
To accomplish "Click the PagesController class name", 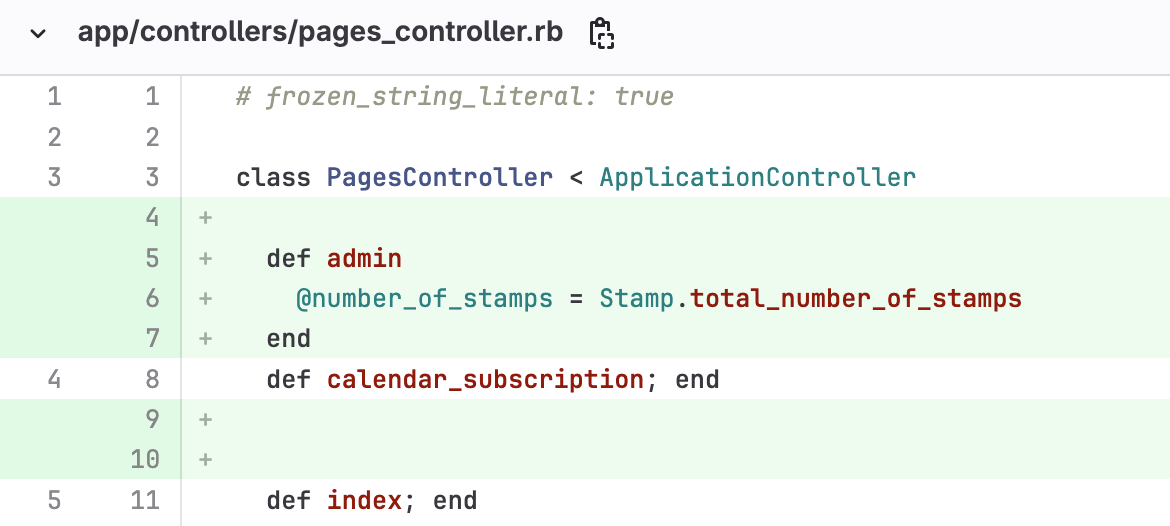I will point(439,178).
